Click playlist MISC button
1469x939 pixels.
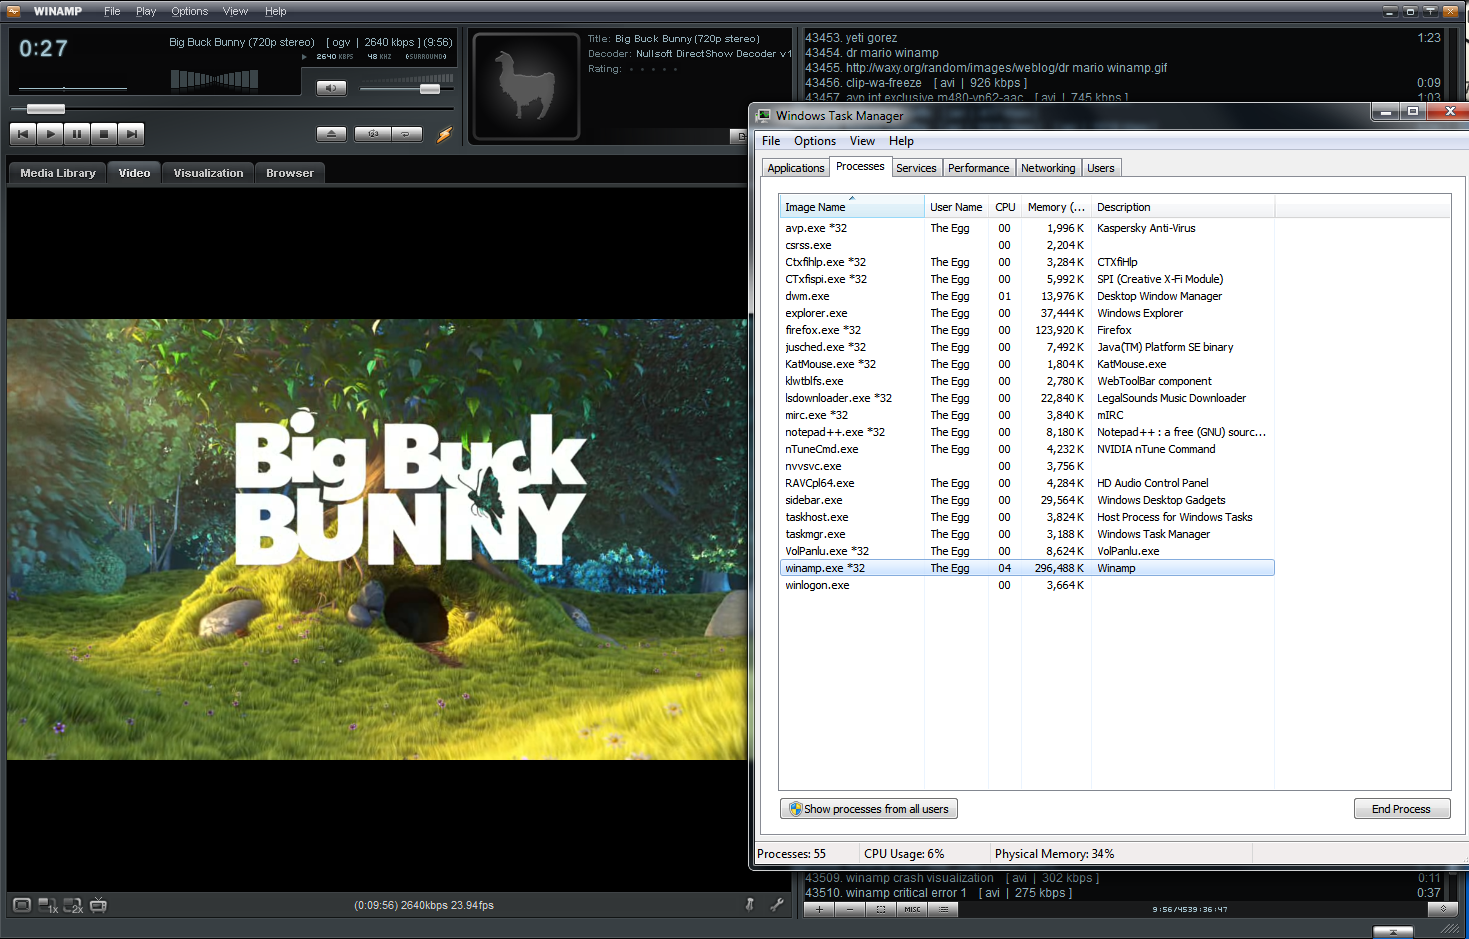point(912,909)
